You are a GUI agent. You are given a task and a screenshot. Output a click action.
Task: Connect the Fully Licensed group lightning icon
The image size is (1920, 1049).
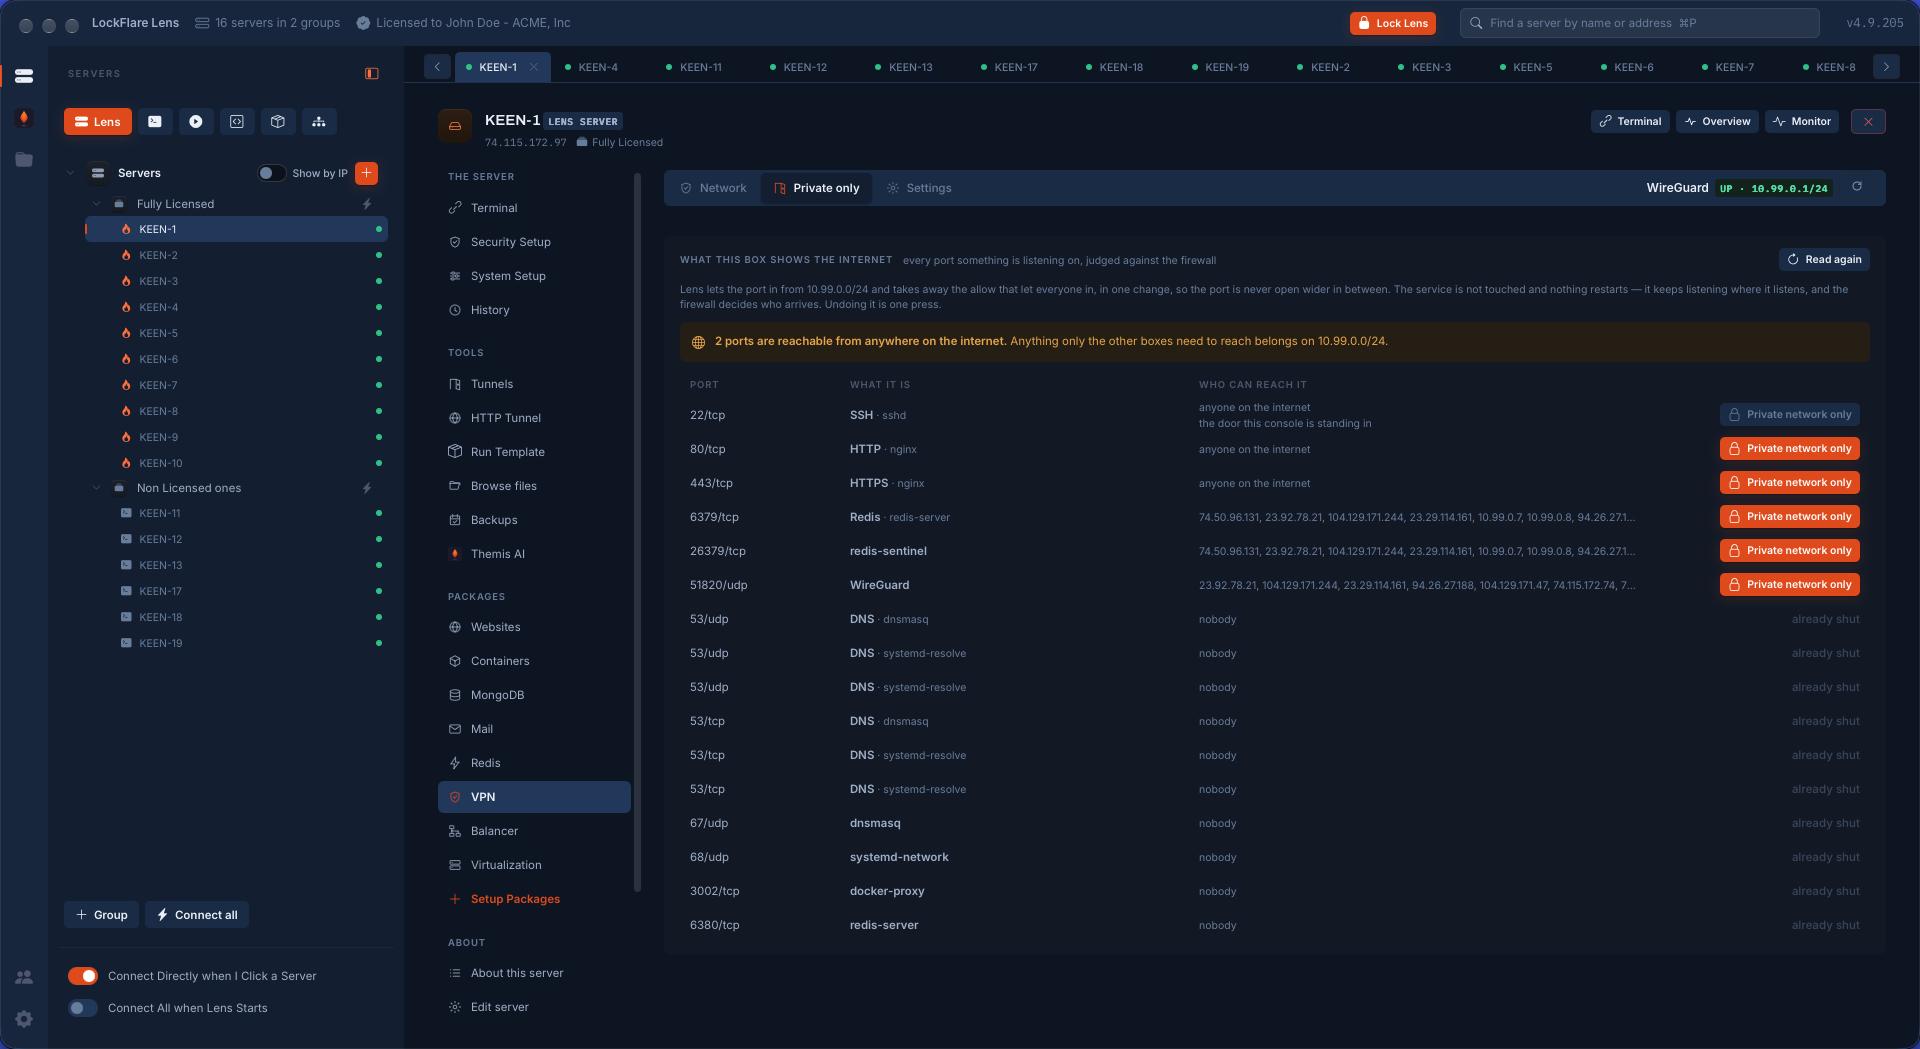click(x=367, y=204)
